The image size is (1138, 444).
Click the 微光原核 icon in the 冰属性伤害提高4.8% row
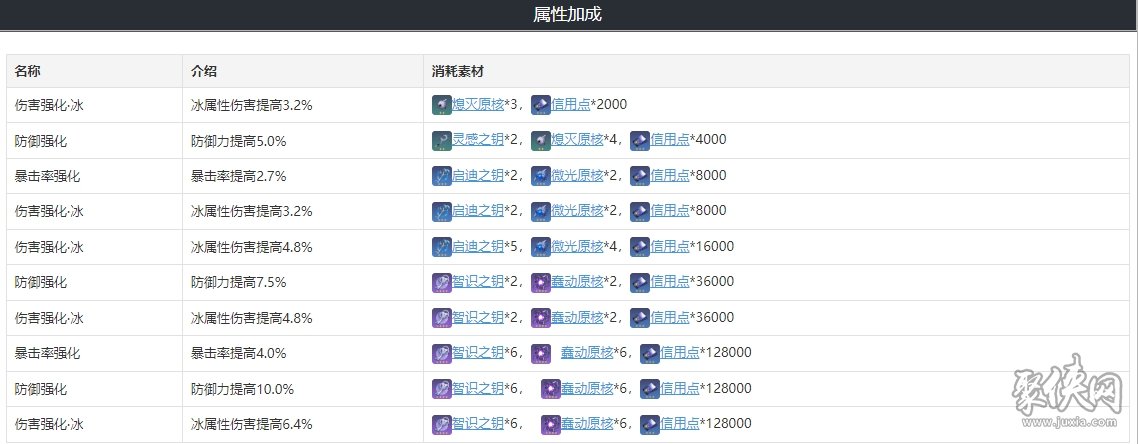click(541, 247)
